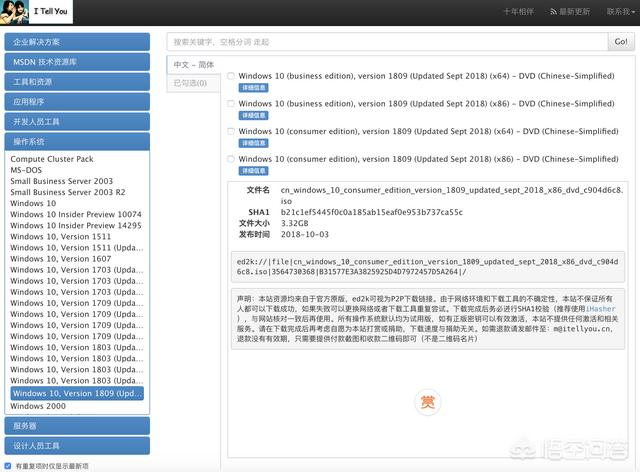Expand the 应用程序 category
Image resolution: width=640 pixels, height=472 pixels.
77,102
